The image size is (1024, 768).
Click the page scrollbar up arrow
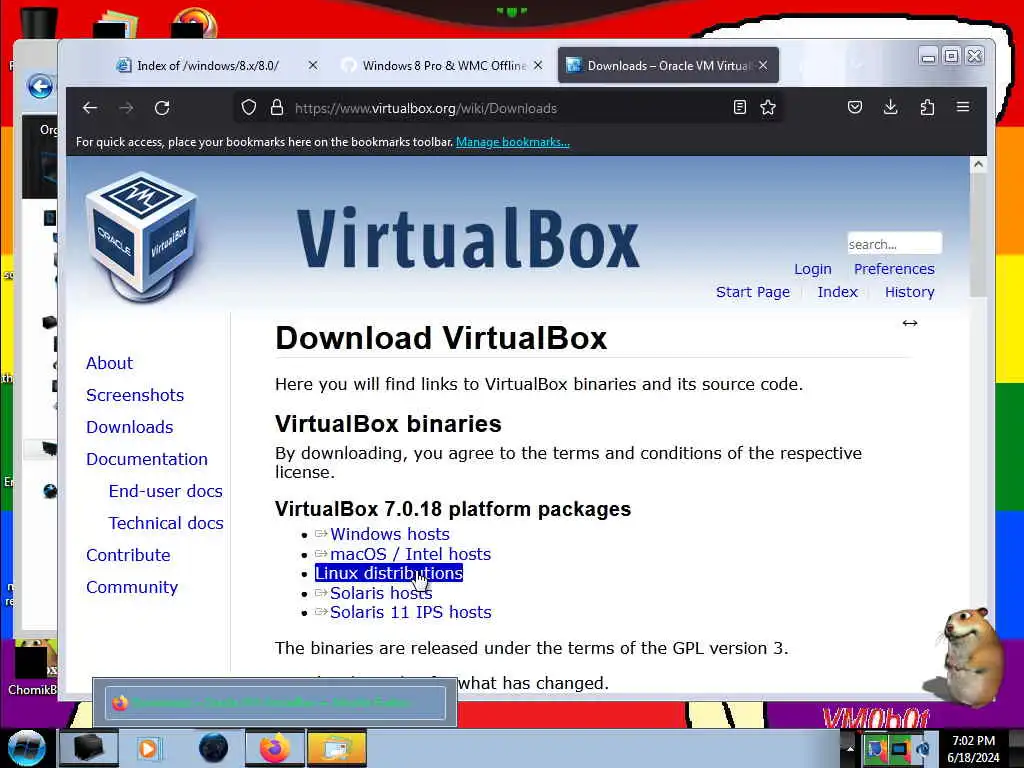click(978, 165)
